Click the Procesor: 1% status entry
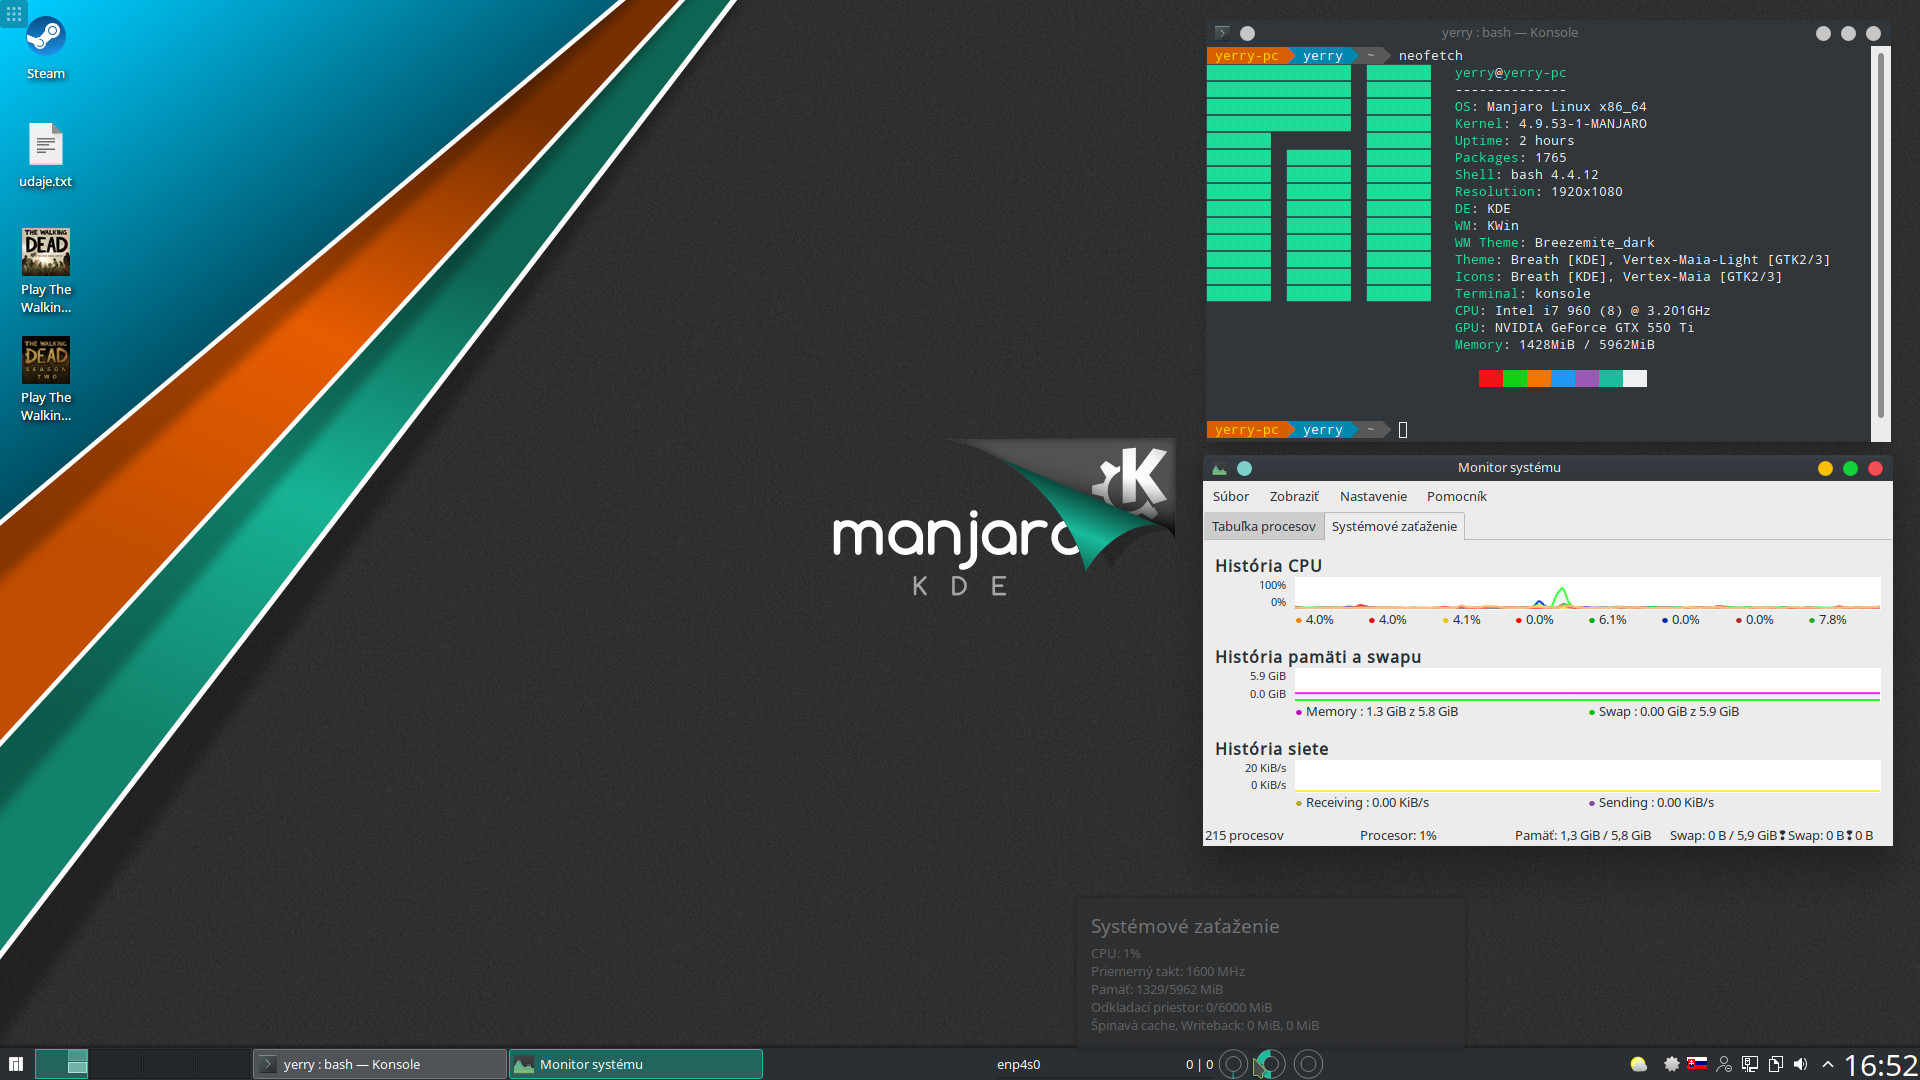Image resolution: width=1920 pixels, height=1080 pixels. pos(1398,836)
